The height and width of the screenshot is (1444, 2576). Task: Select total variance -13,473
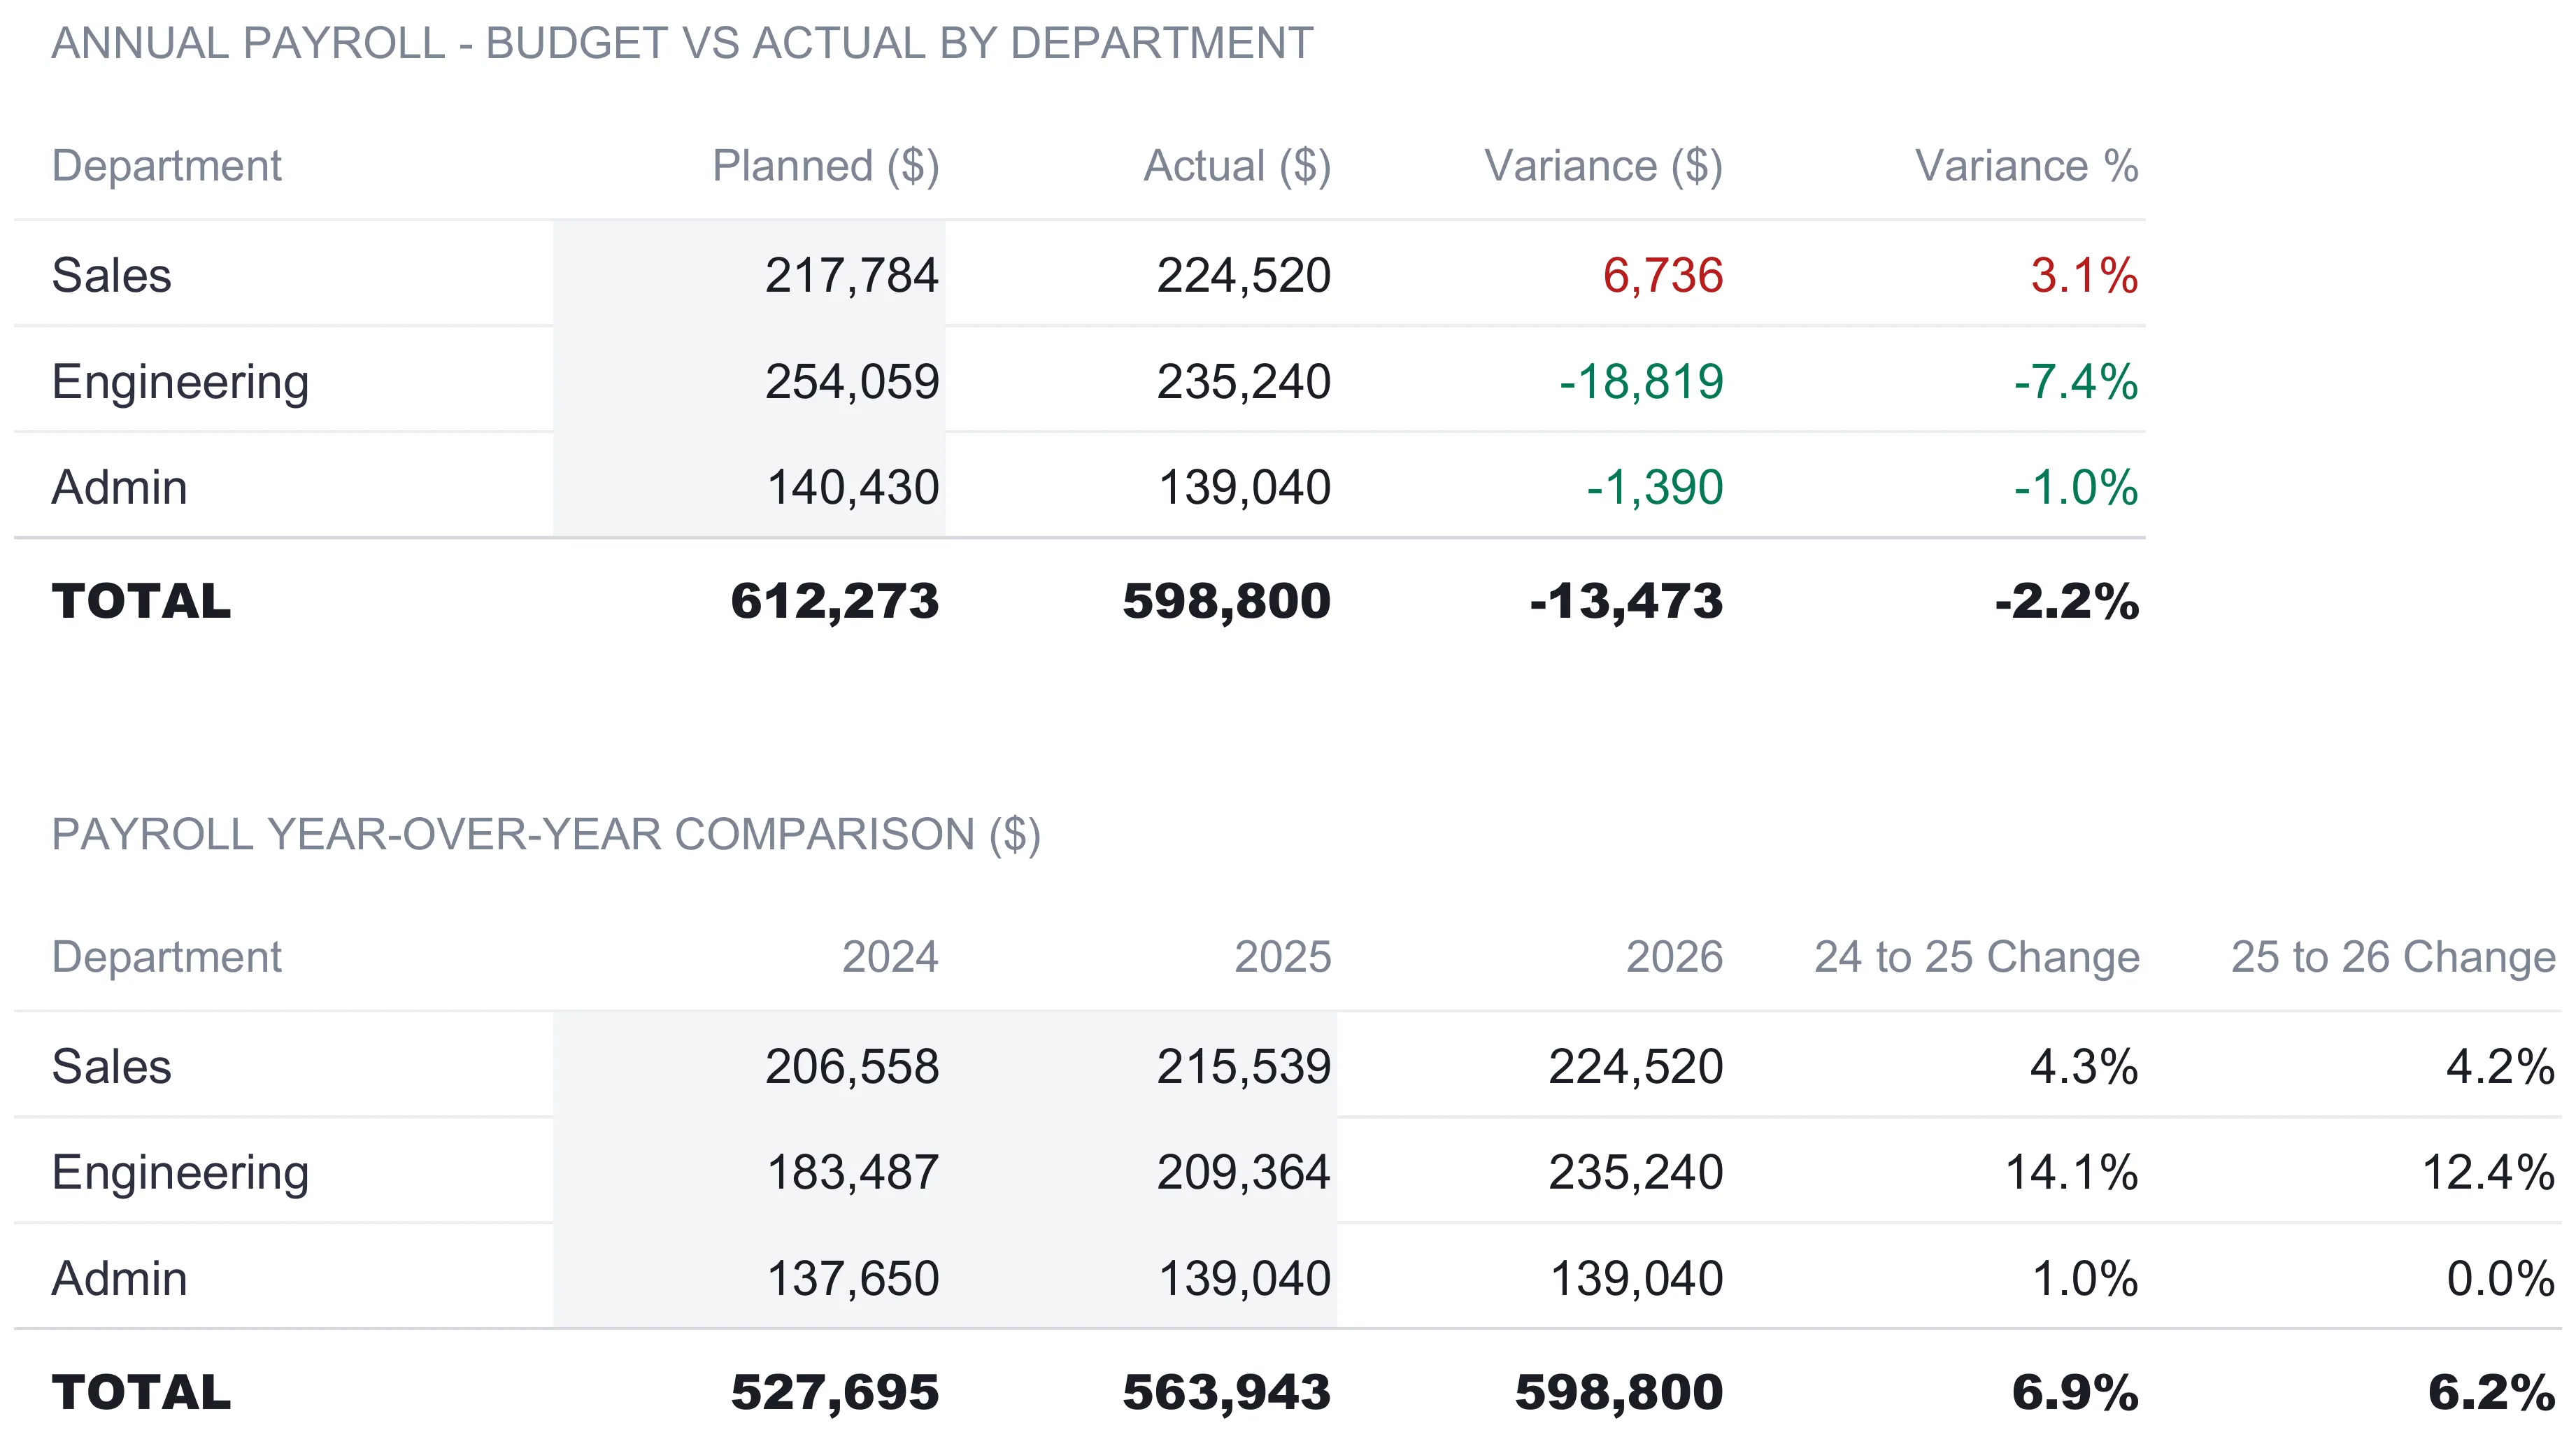(x=1627, y=601)
